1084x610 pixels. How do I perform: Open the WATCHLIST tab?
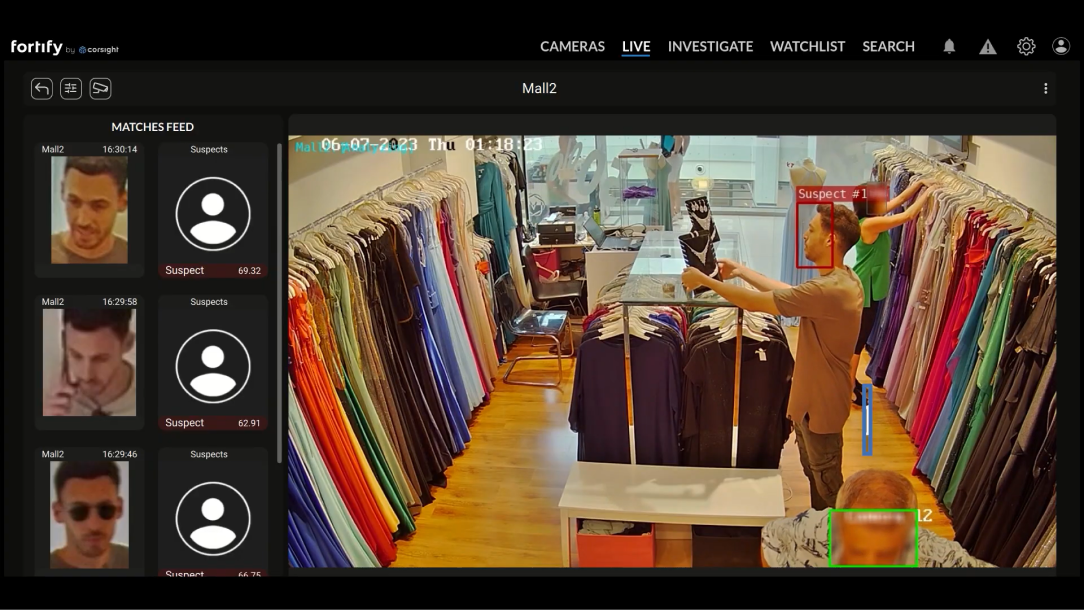pos(807,46)
